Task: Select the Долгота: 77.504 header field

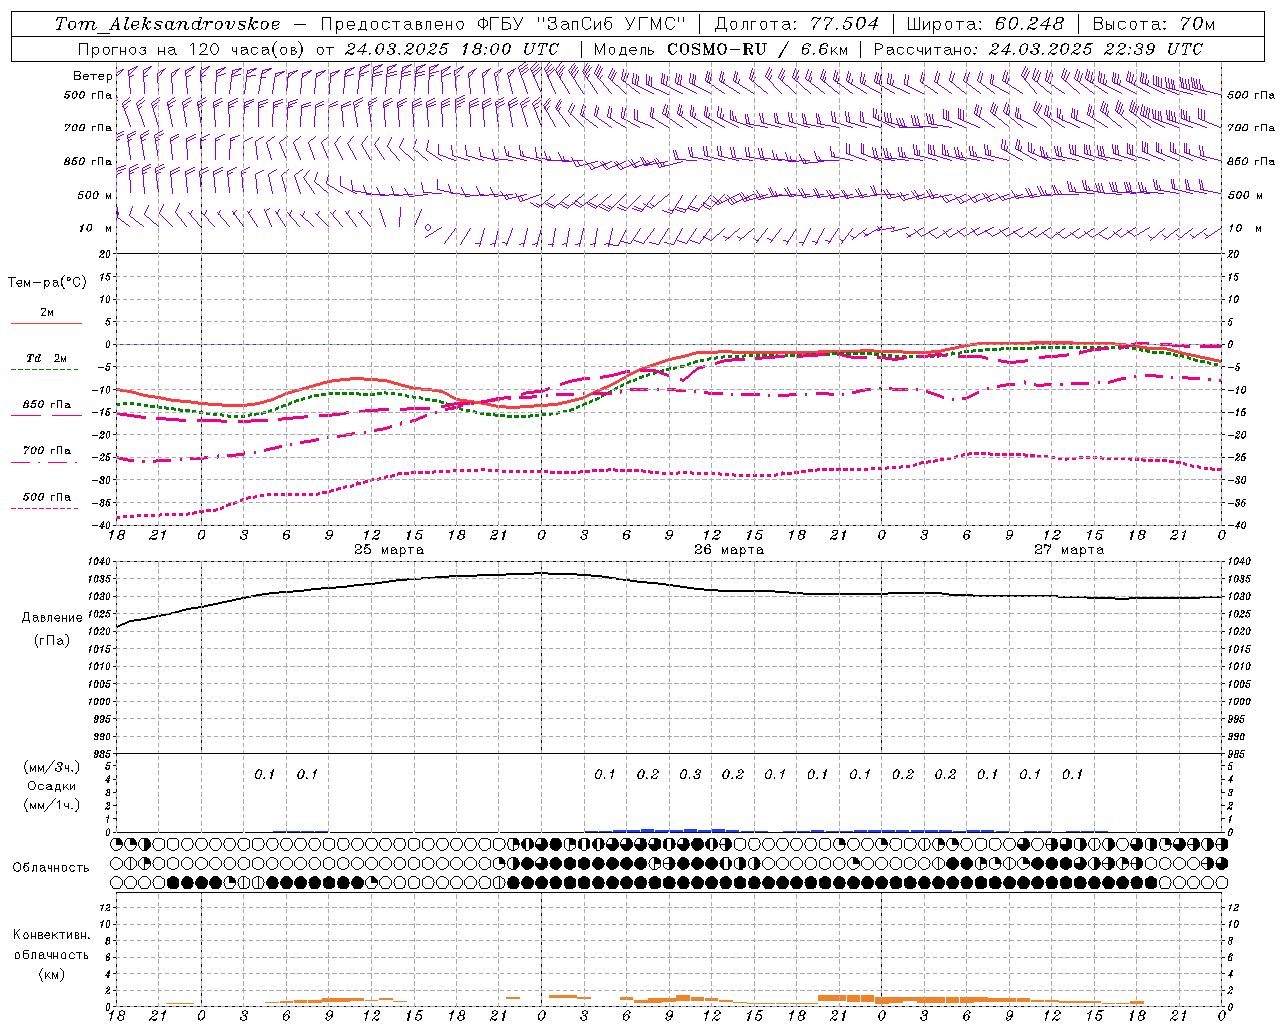Action: (797, 24)
